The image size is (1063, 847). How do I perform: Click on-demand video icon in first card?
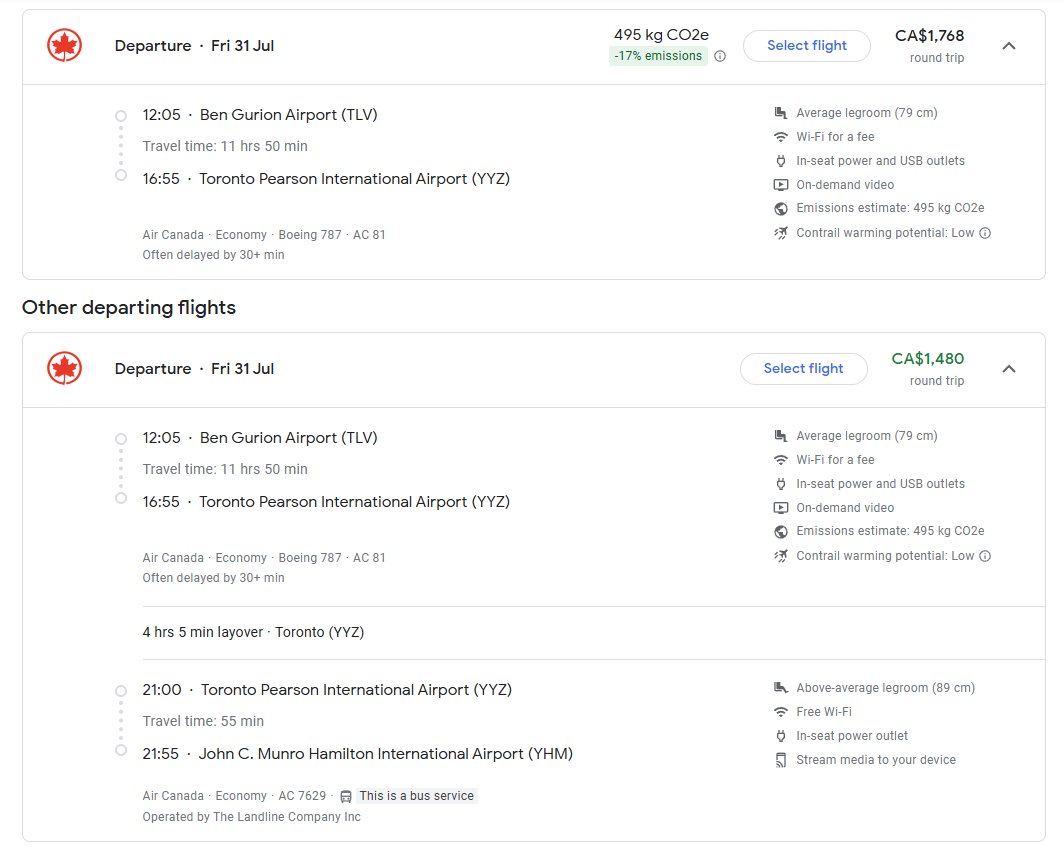781,184
